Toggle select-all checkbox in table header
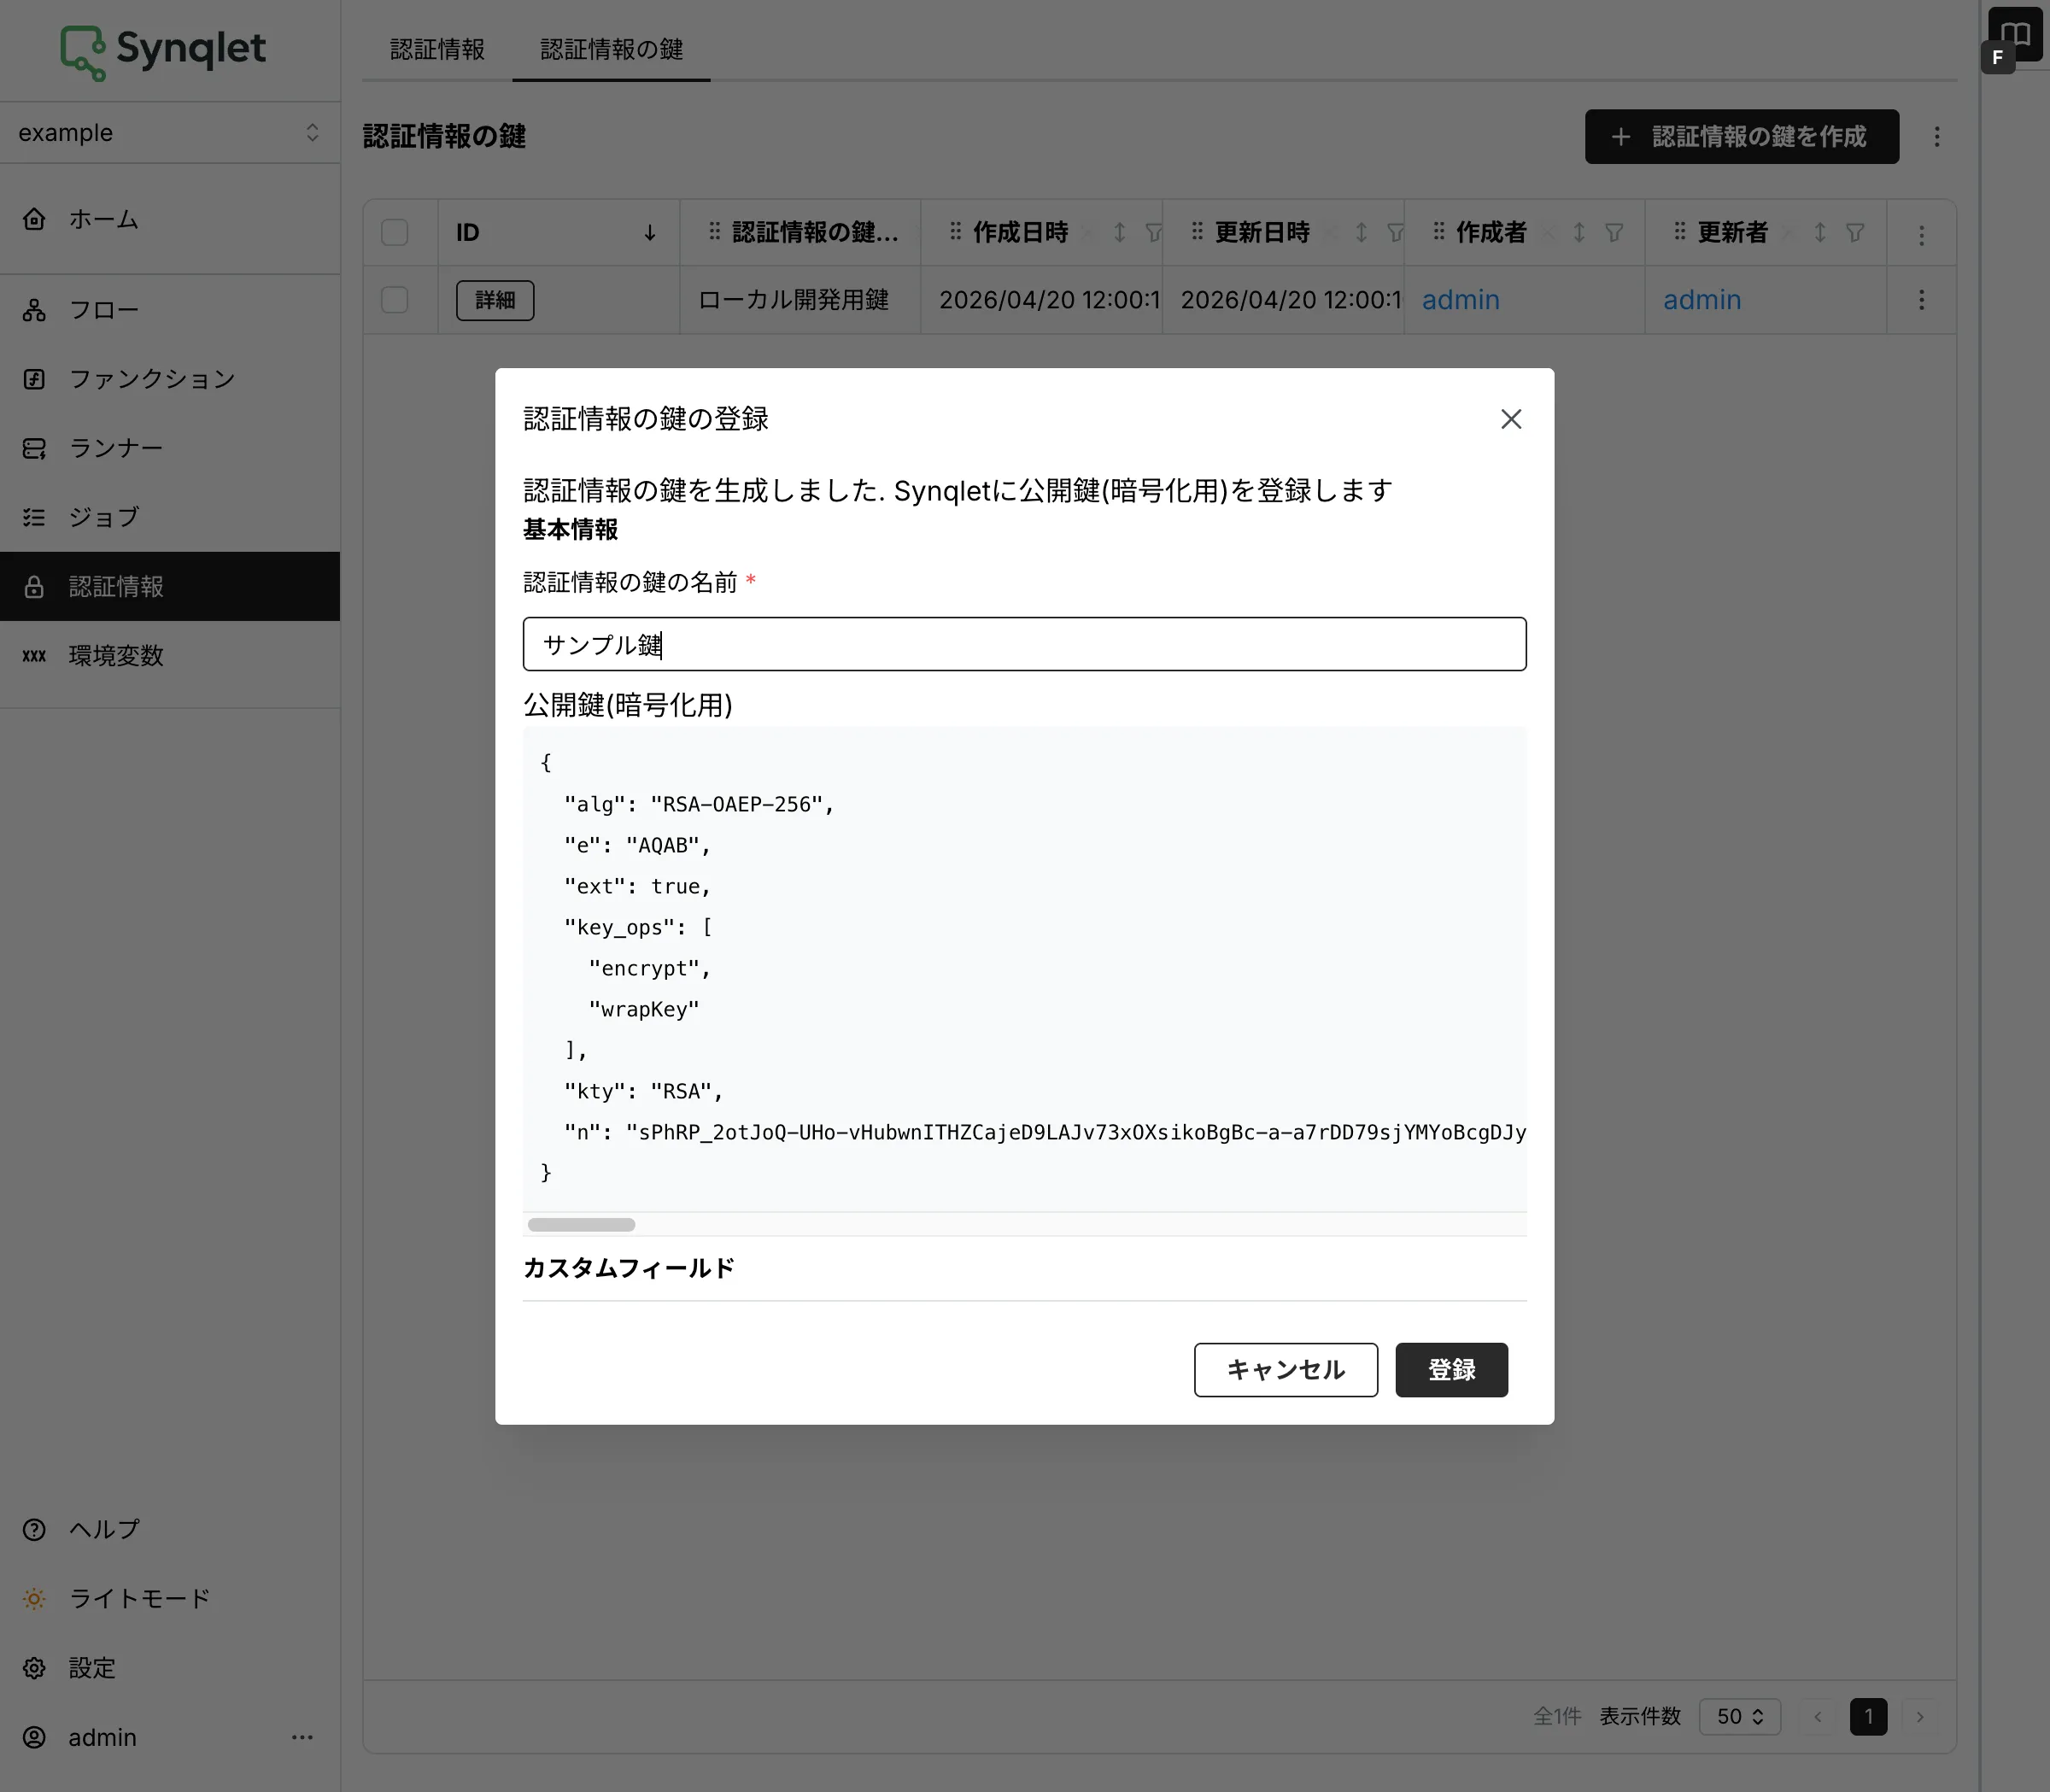 tap(395, 232)
